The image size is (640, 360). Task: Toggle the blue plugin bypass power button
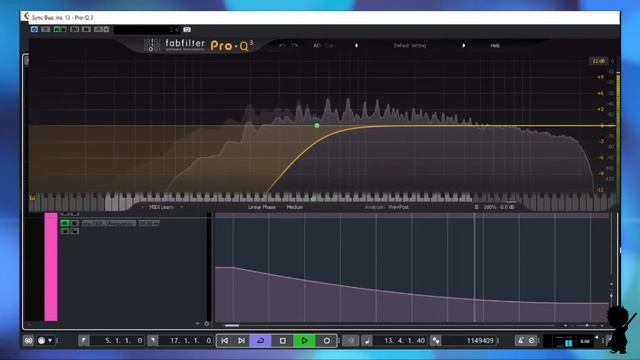(x=34, y=29)
